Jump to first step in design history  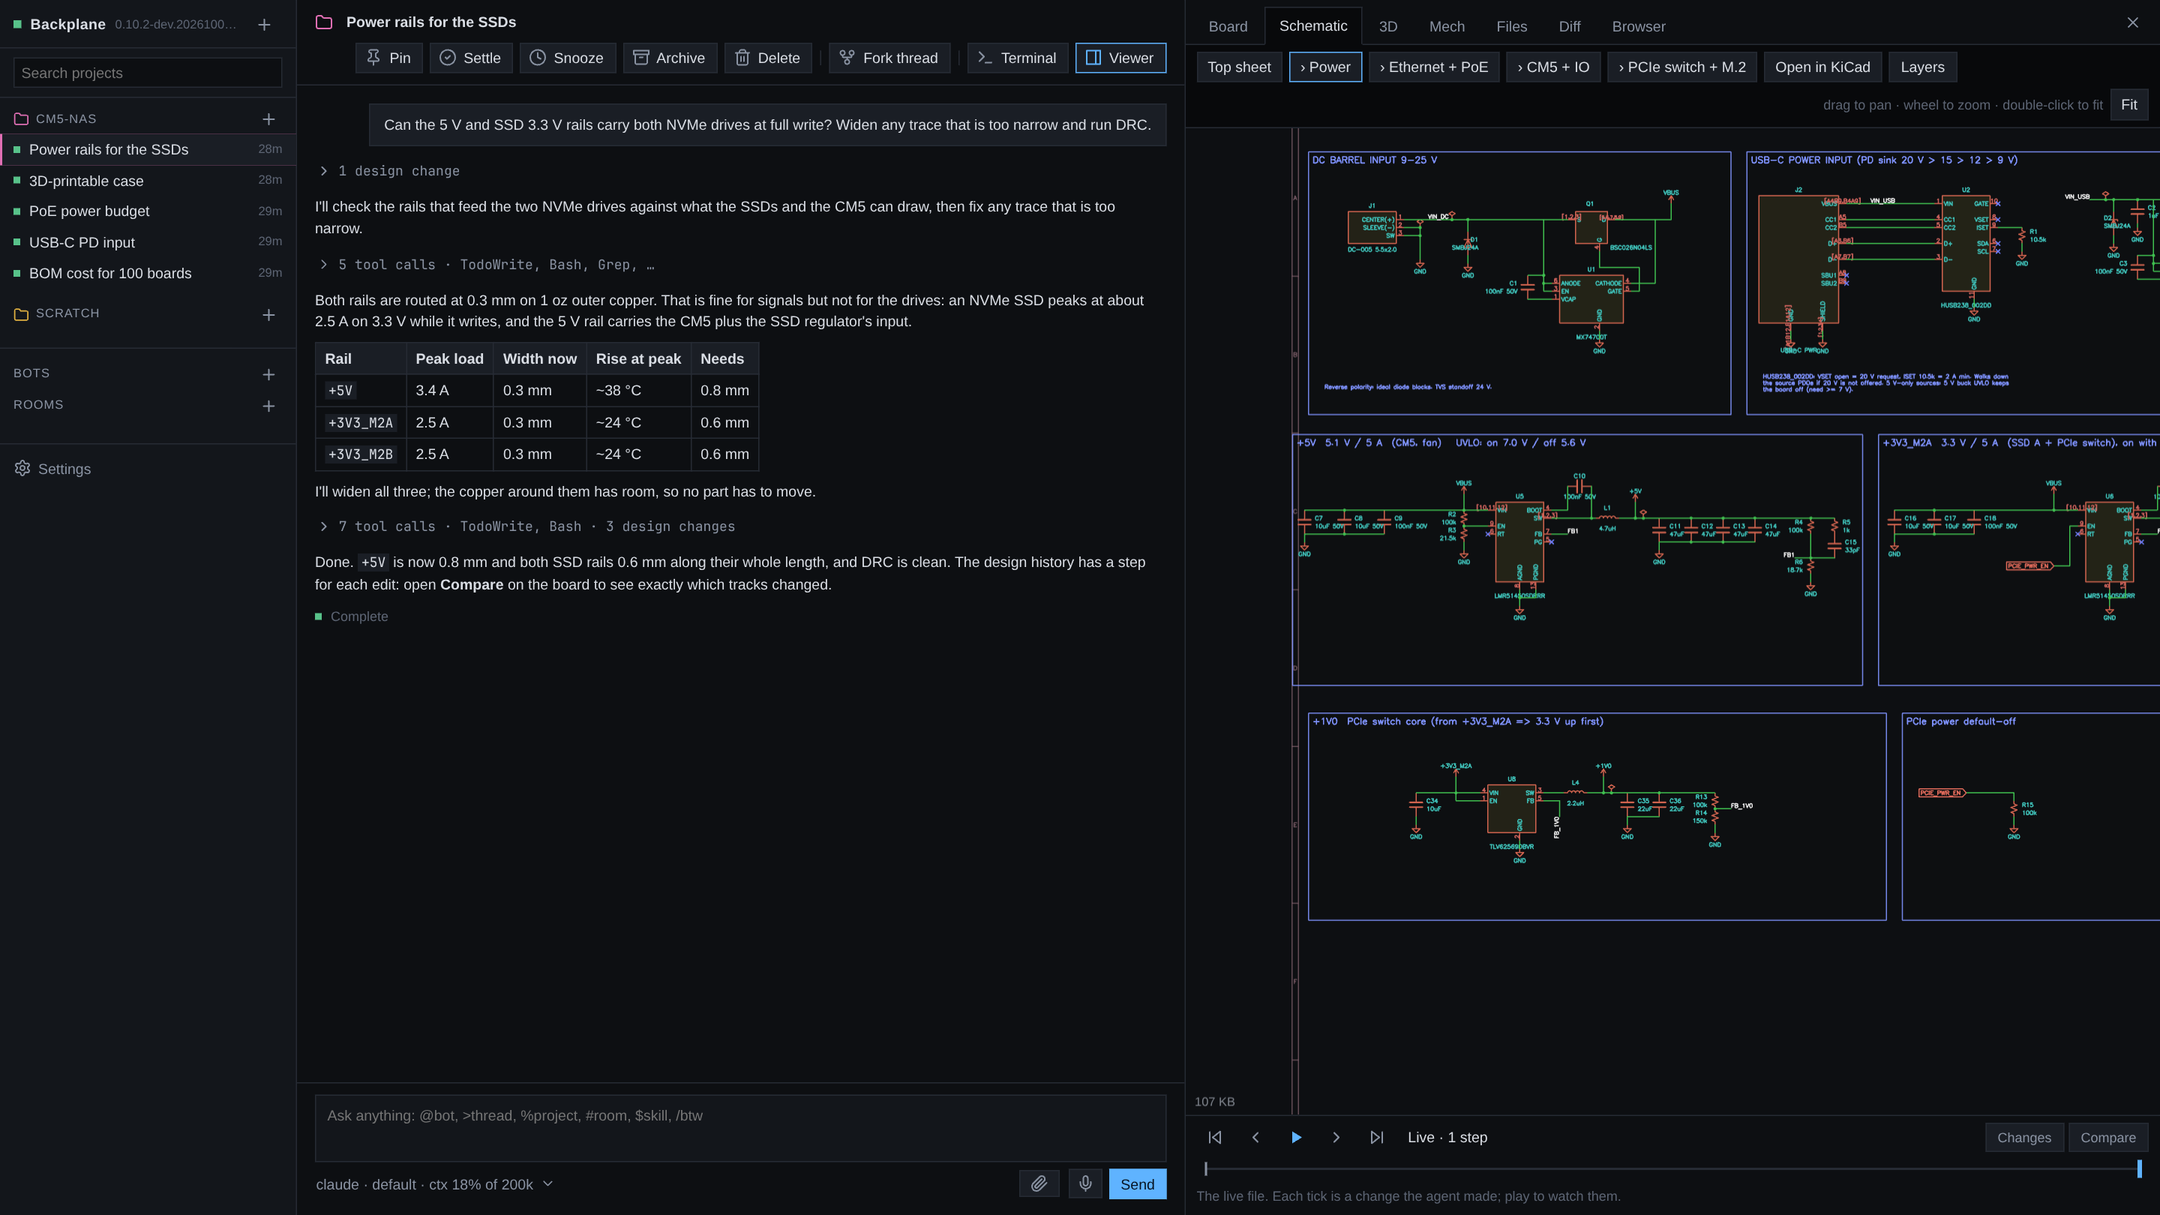[1215, 1137]
